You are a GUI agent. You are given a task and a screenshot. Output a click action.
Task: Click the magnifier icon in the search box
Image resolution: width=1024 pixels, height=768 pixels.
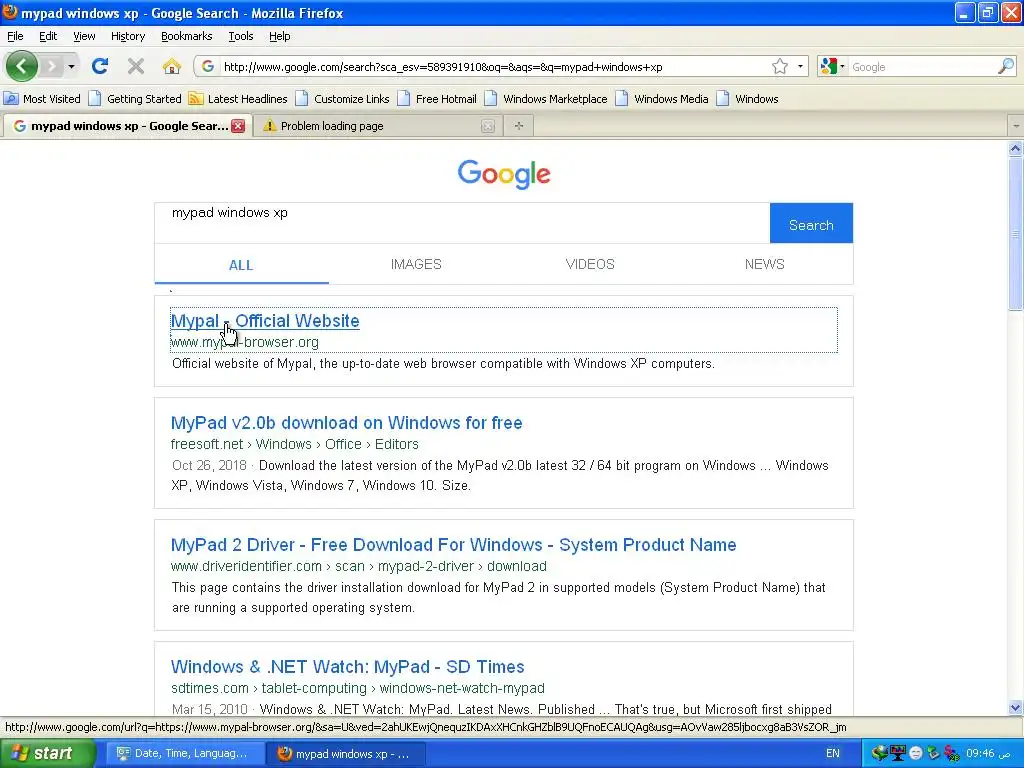pos(1006,67)
